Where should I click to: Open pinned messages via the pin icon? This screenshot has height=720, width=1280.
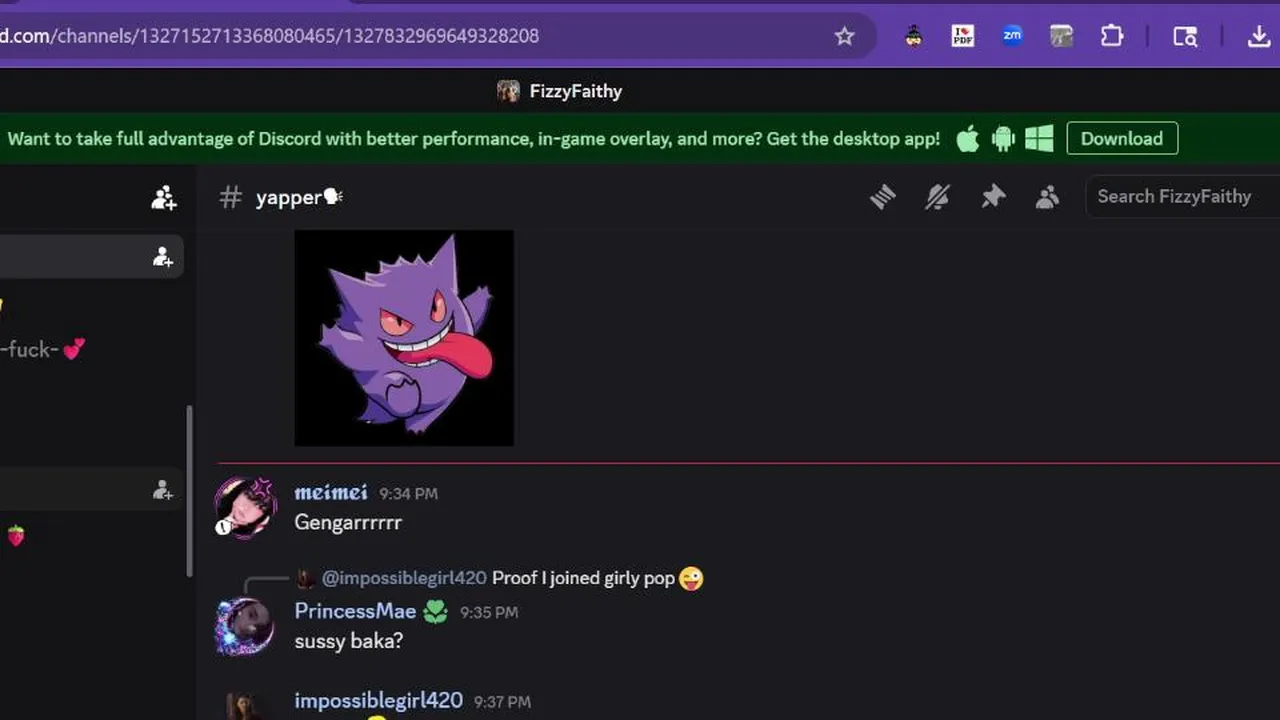[x=992, y=197]
